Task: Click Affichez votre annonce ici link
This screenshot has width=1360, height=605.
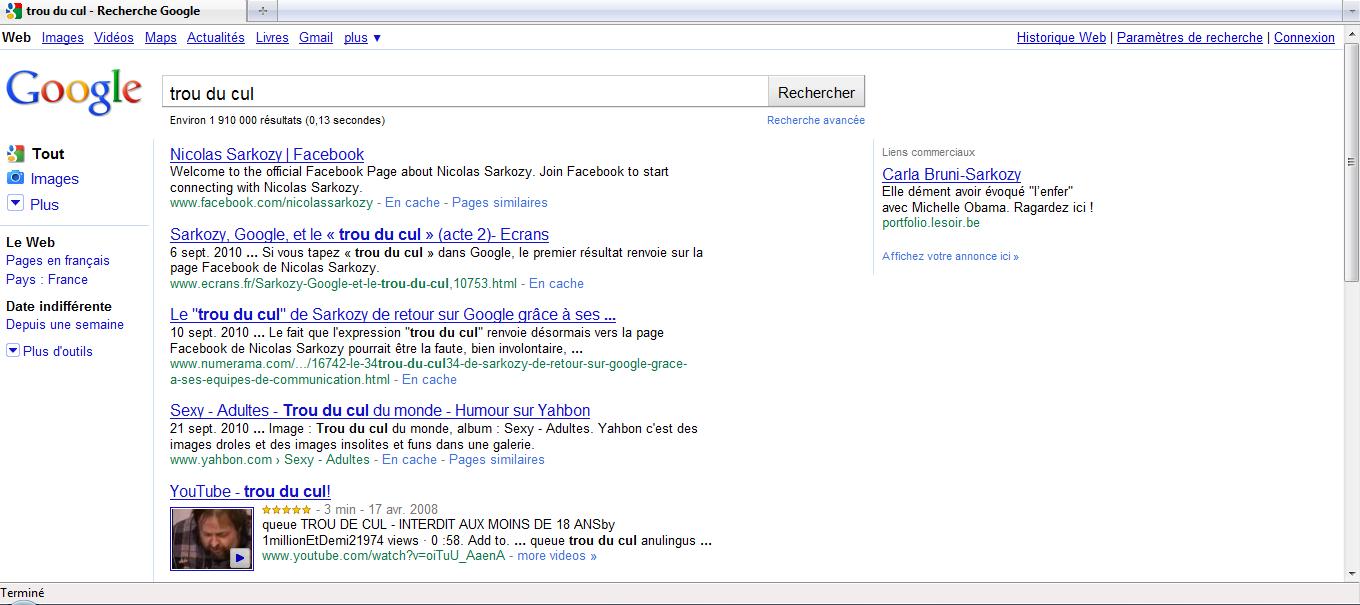Action: 950,256
